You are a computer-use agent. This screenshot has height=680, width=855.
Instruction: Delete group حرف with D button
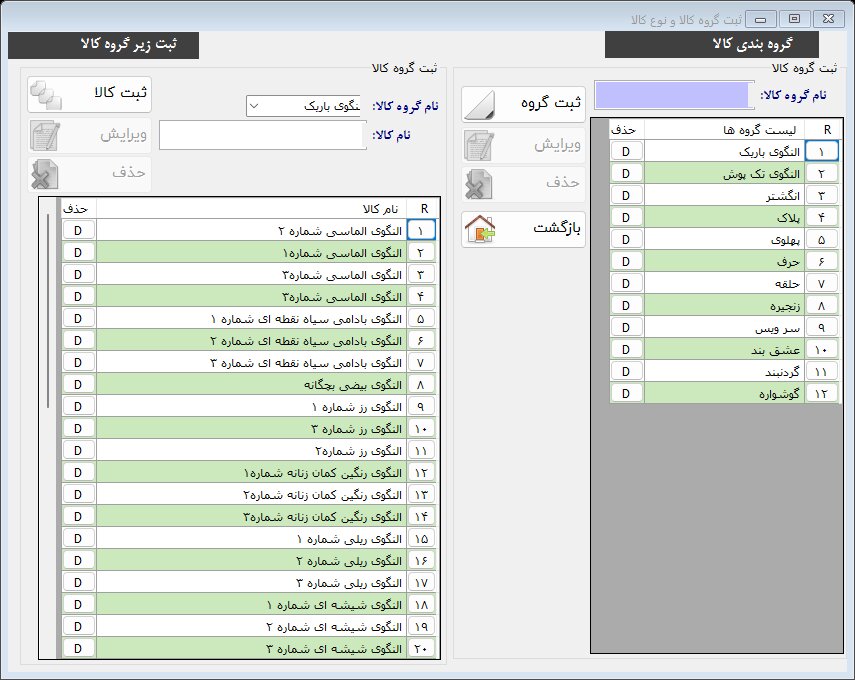click(626, 261)
